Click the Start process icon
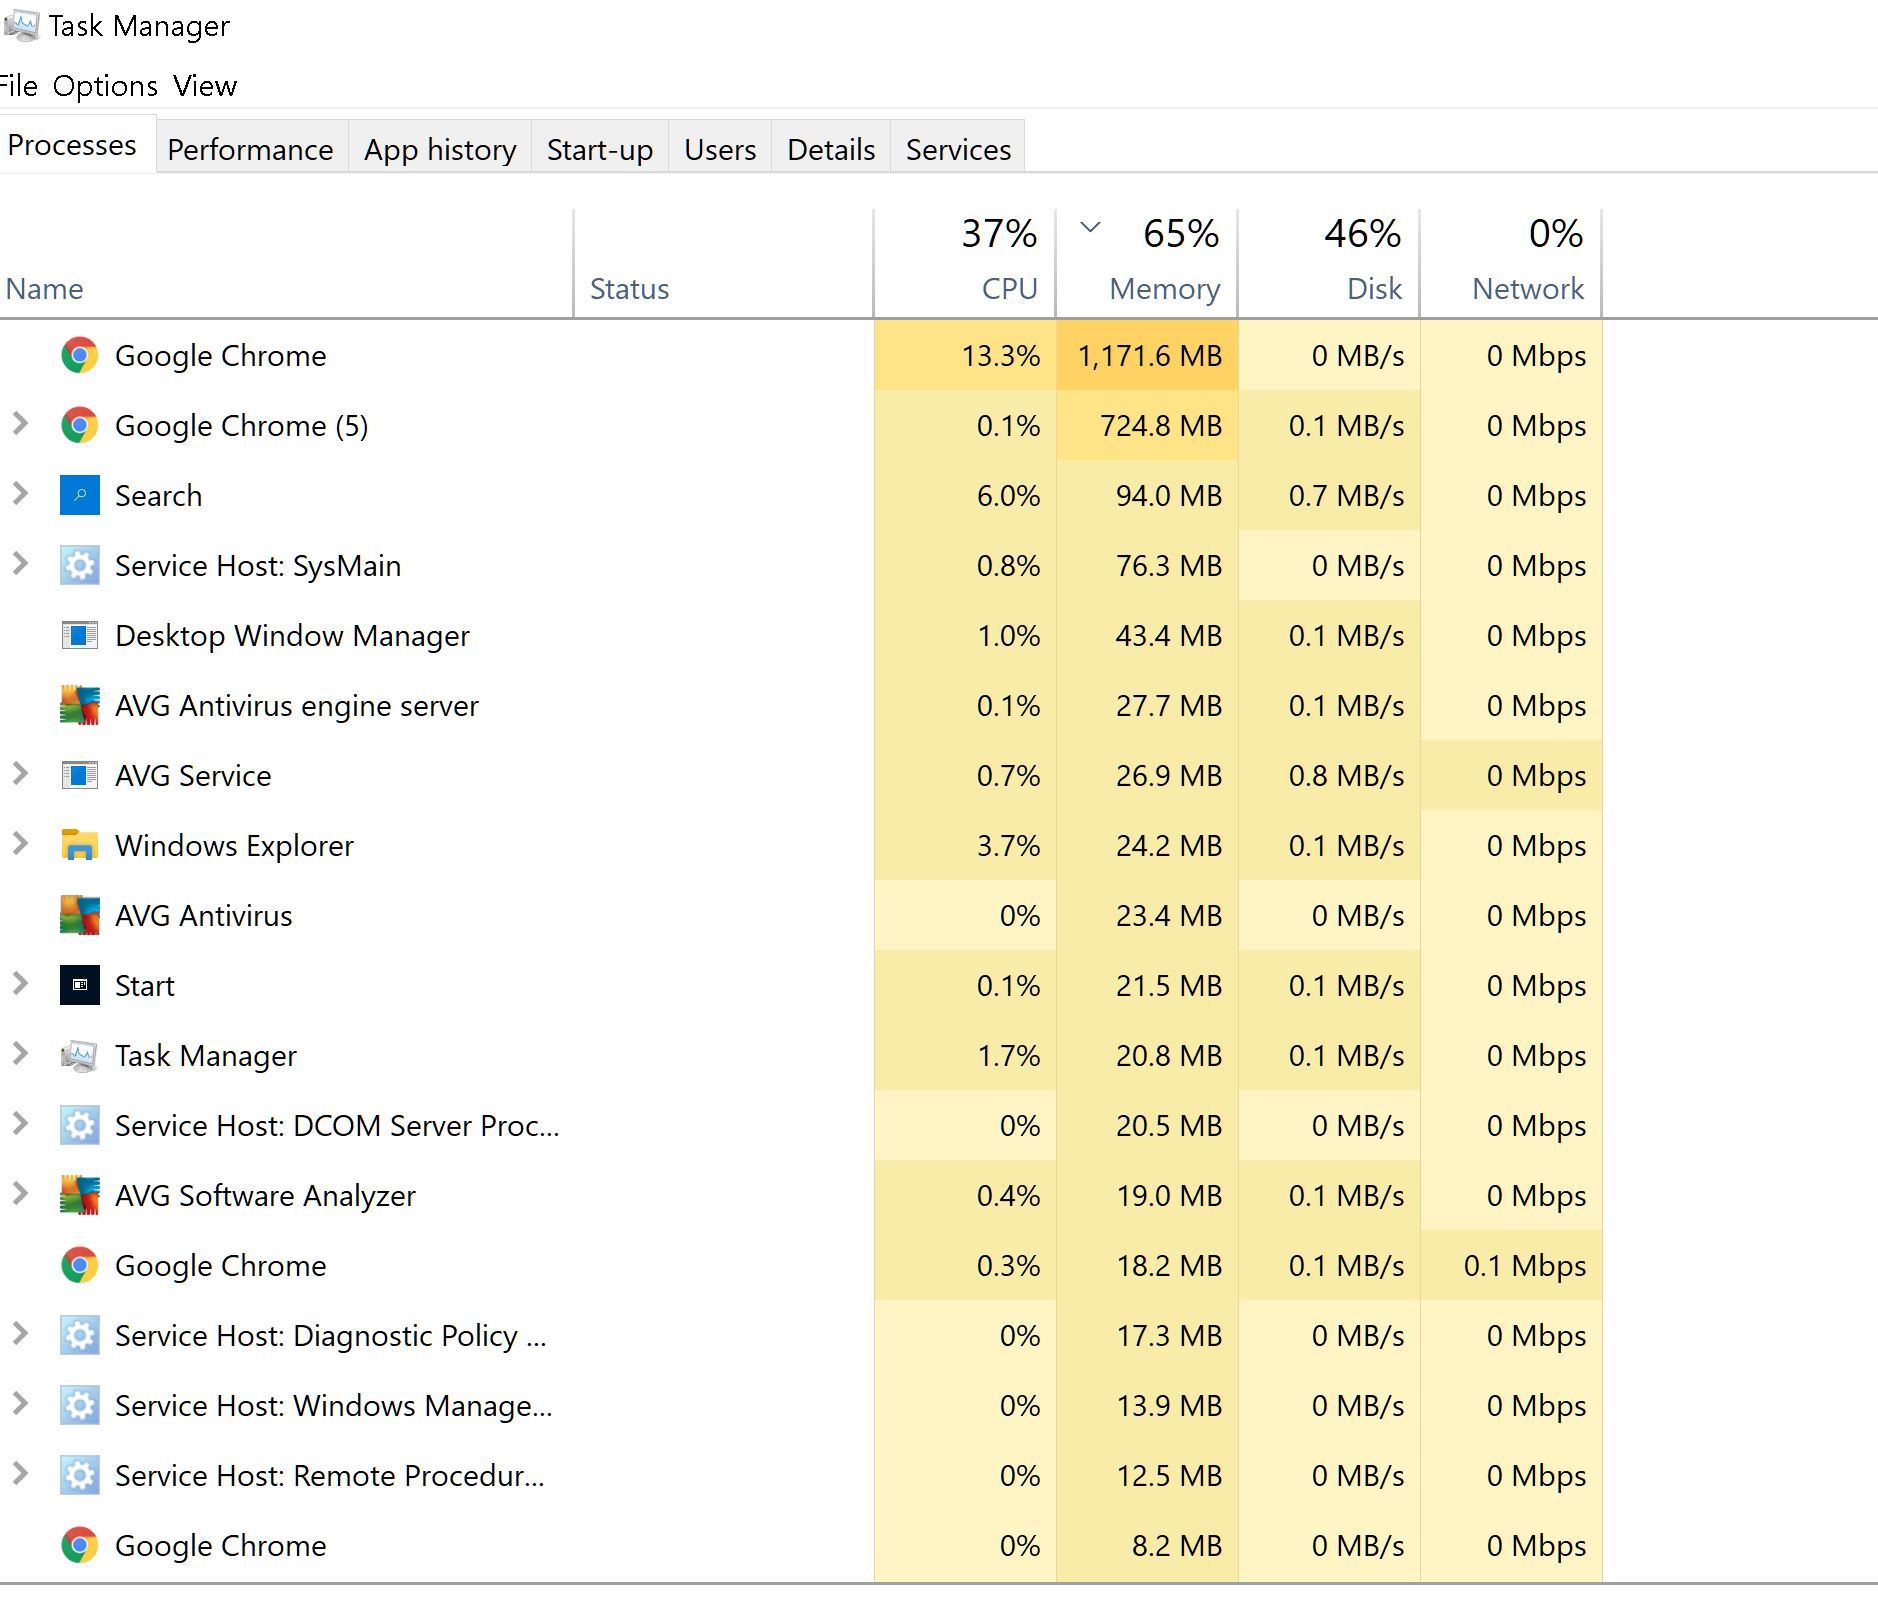 tap(79, 986)
